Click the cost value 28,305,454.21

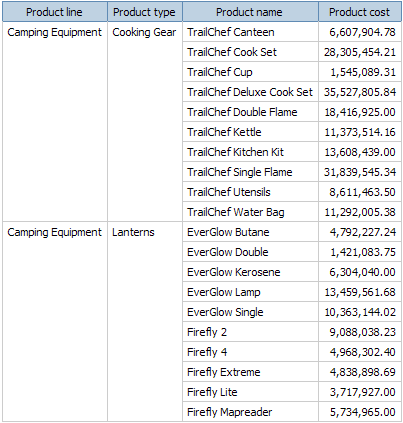pyautogui.click(x=360, y=52)
